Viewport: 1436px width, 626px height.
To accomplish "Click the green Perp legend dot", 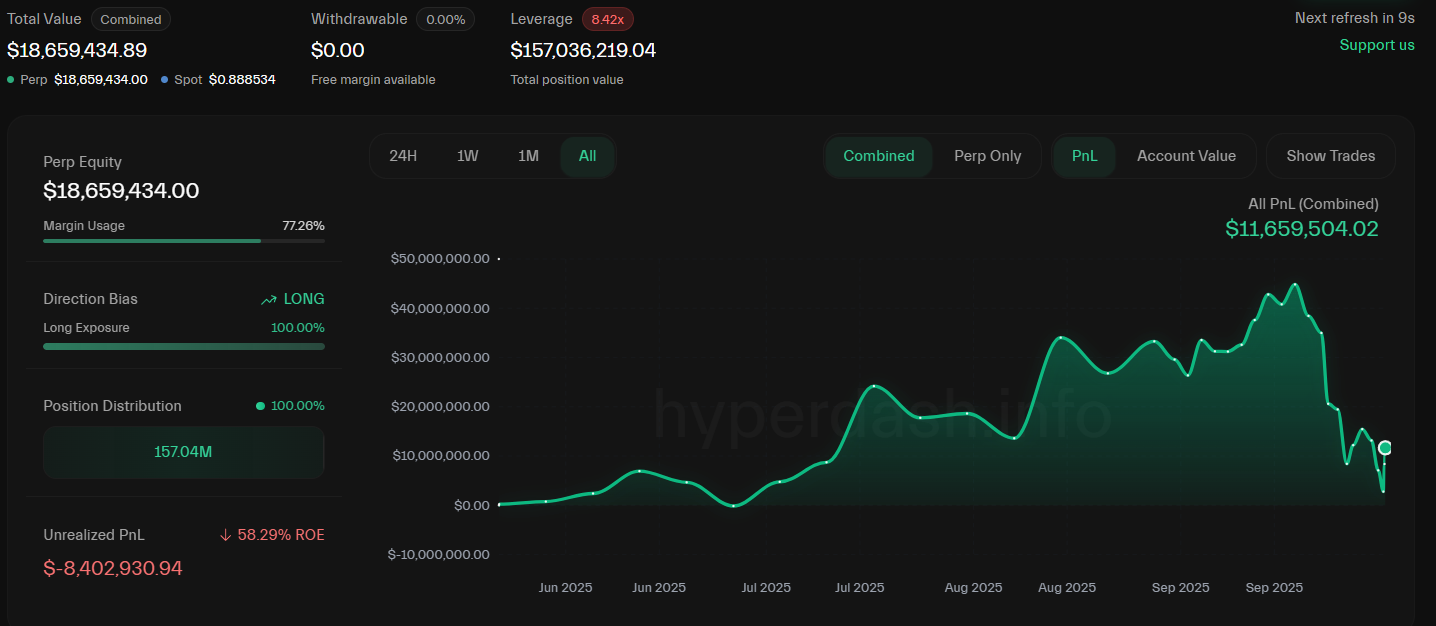I will point(11,79).
